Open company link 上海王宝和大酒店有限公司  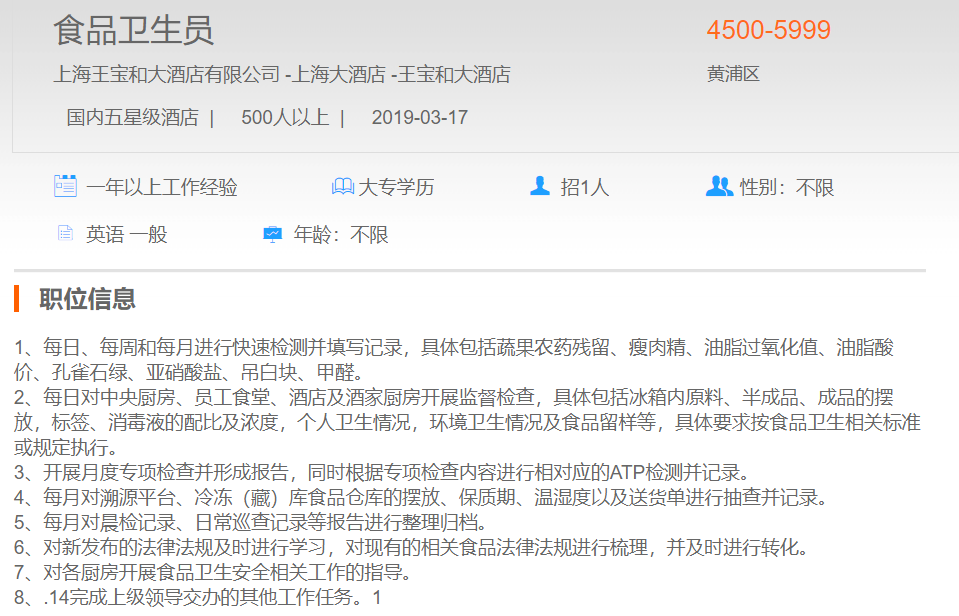[x=166, y=74]
